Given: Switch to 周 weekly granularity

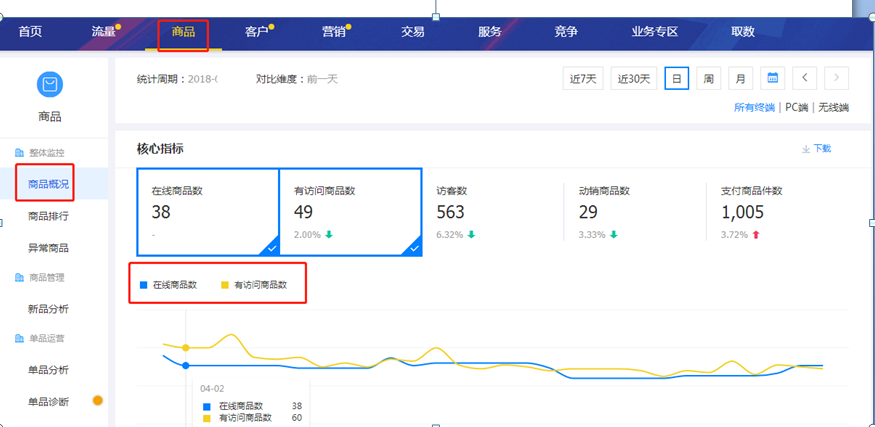Looking at the screenshot, I should 708,78.
